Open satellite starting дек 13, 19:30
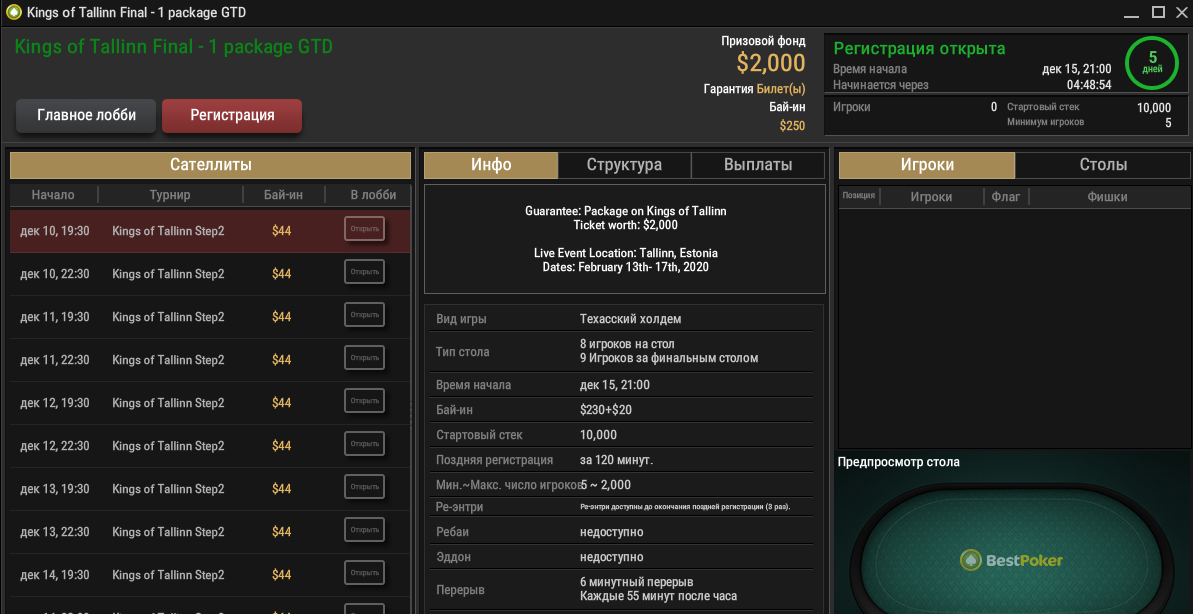 pos(364,487)
